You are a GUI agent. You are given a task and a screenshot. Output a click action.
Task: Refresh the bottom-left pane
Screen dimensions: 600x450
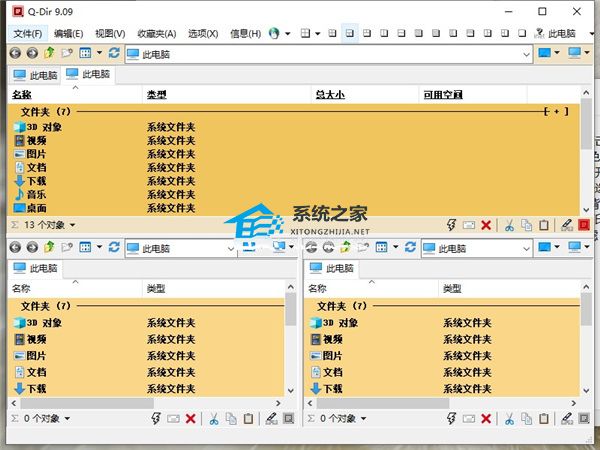point(114,247)
